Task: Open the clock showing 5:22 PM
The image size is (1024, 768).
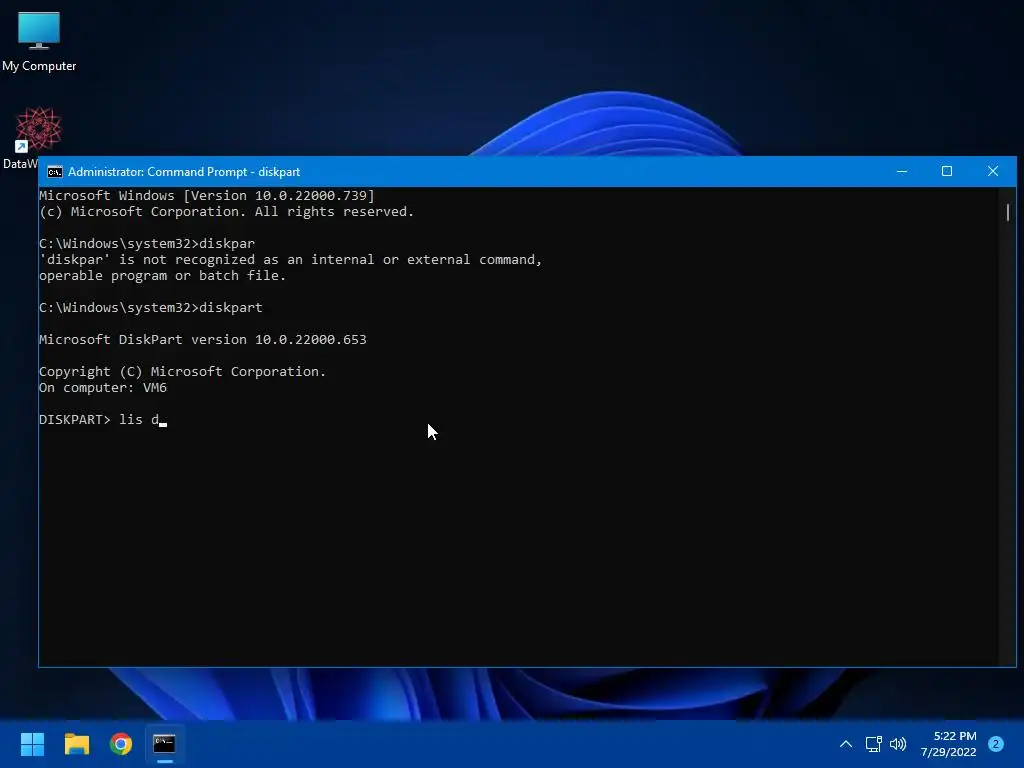Action: pyautogui.click(x=948, y=744)
